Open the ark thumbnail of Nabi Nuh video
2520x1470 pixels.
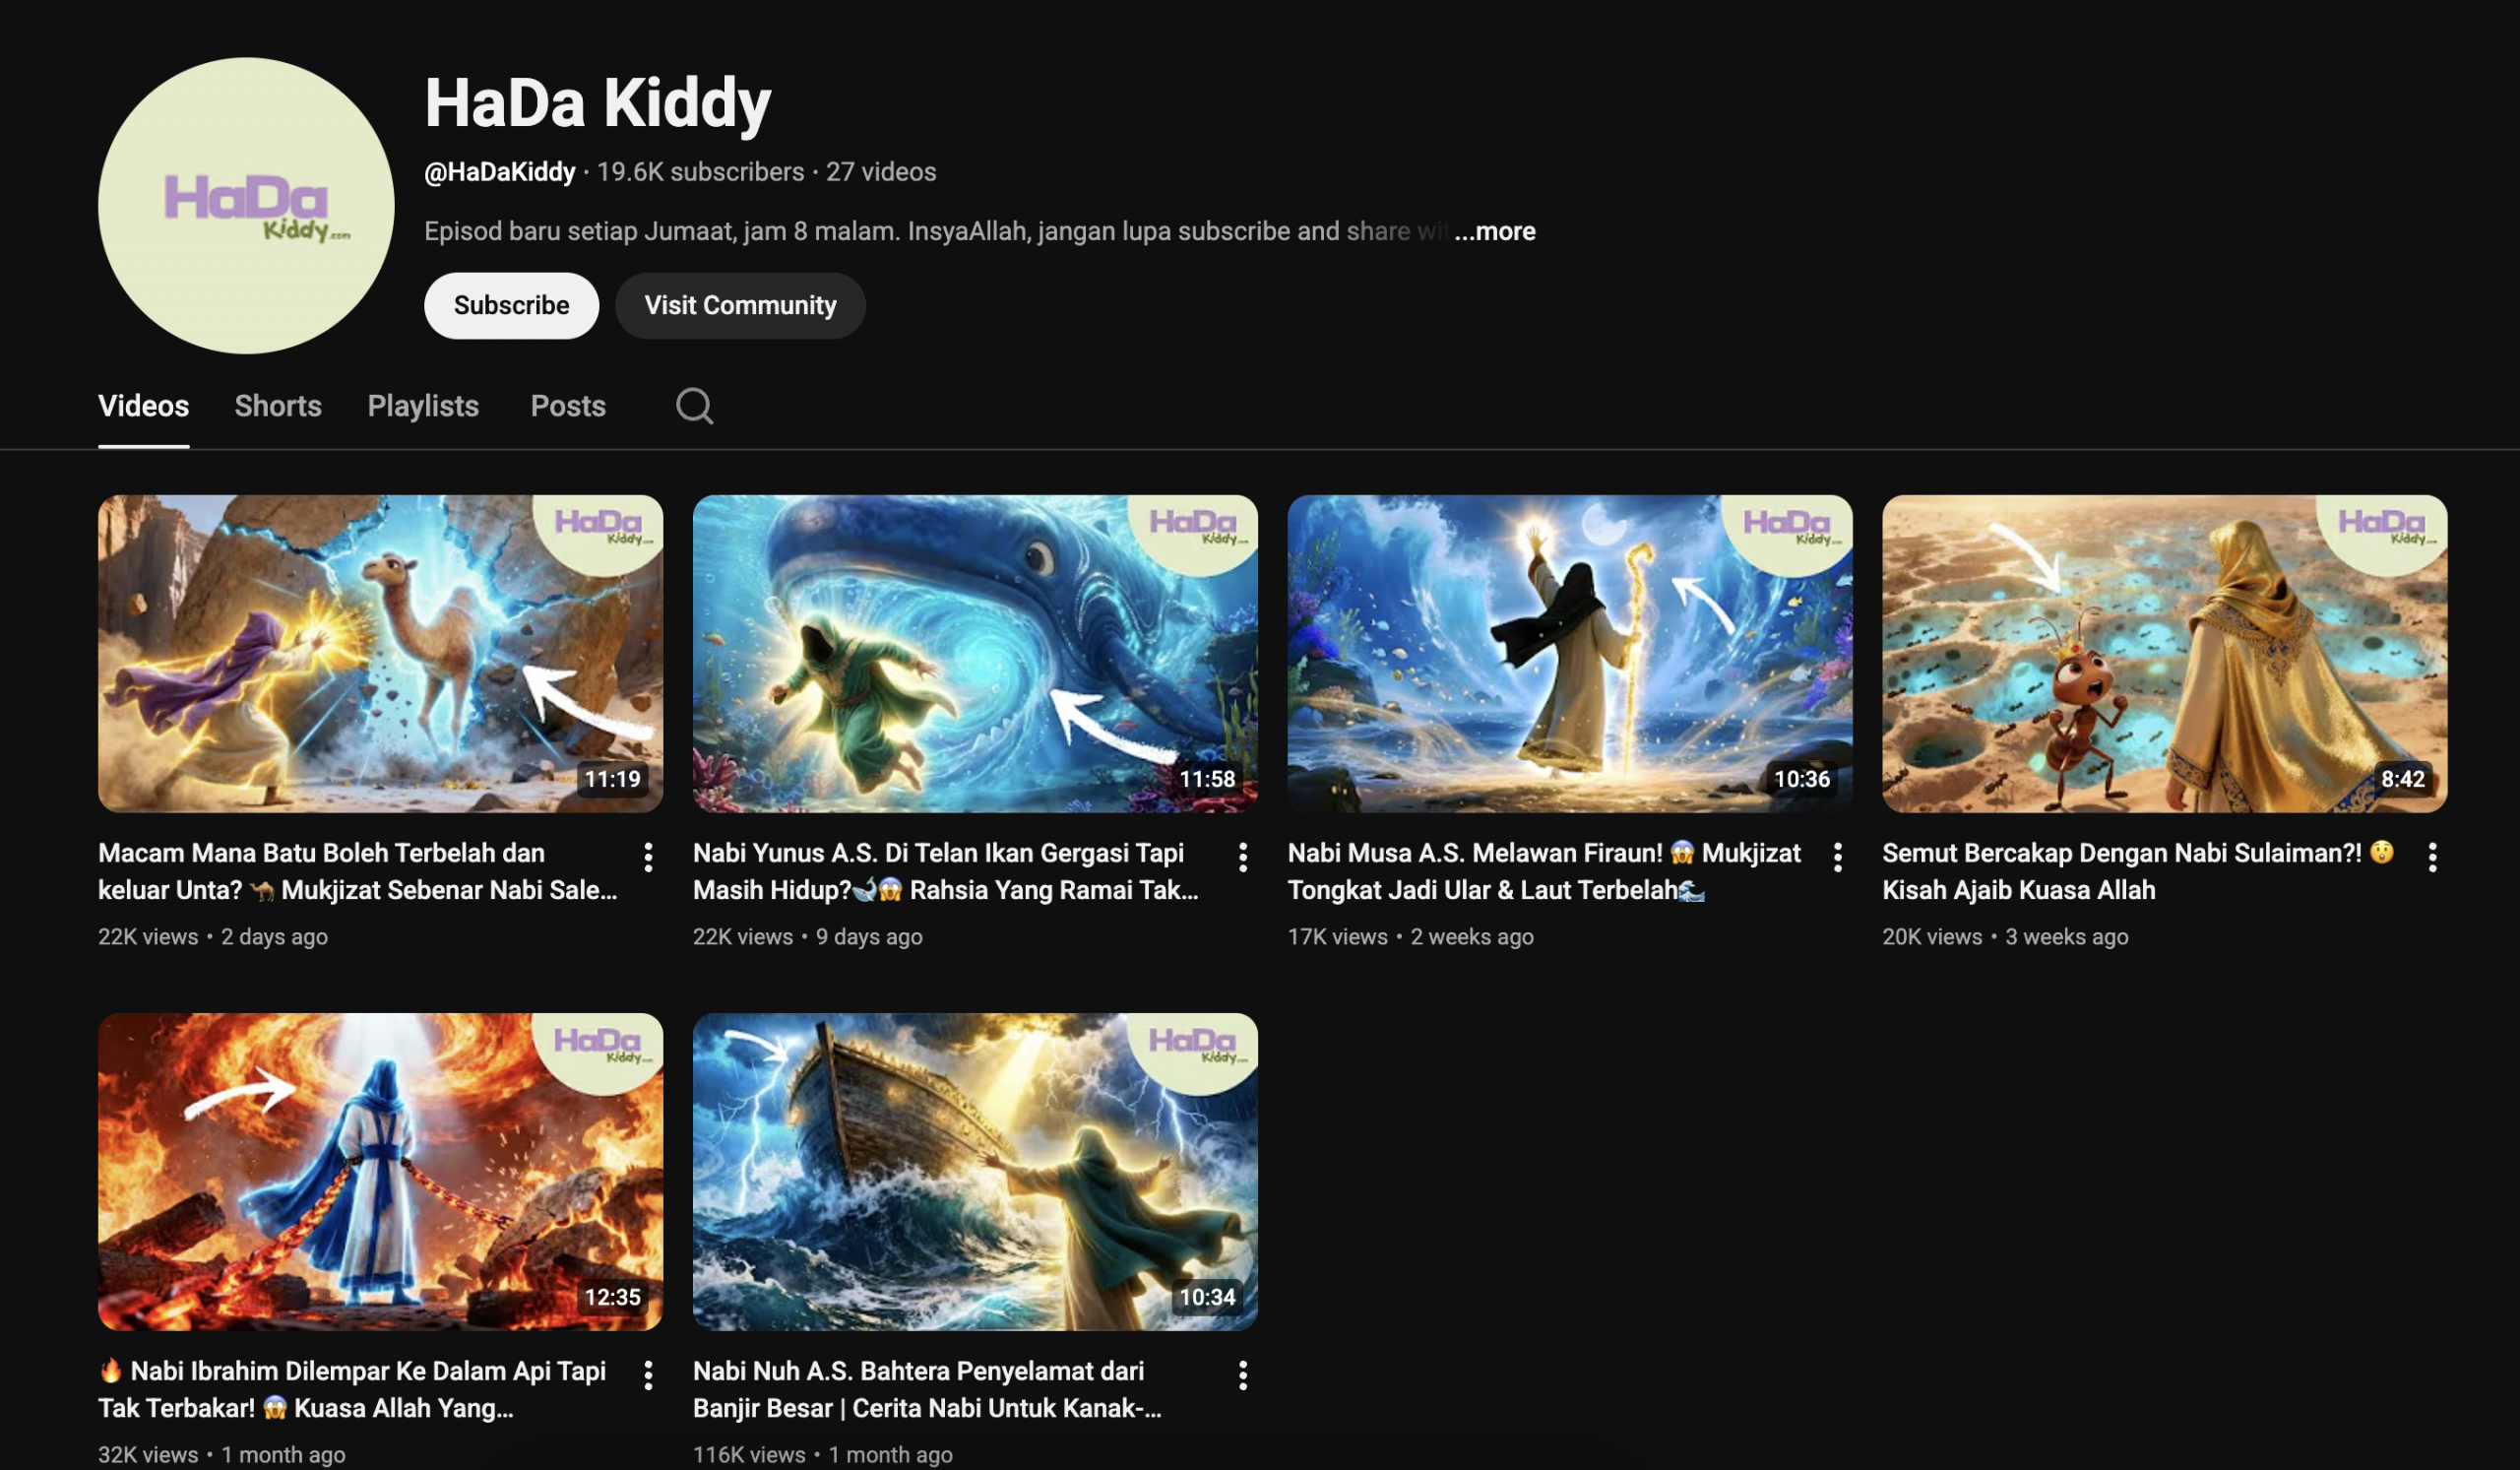(x=975, y=1171)
